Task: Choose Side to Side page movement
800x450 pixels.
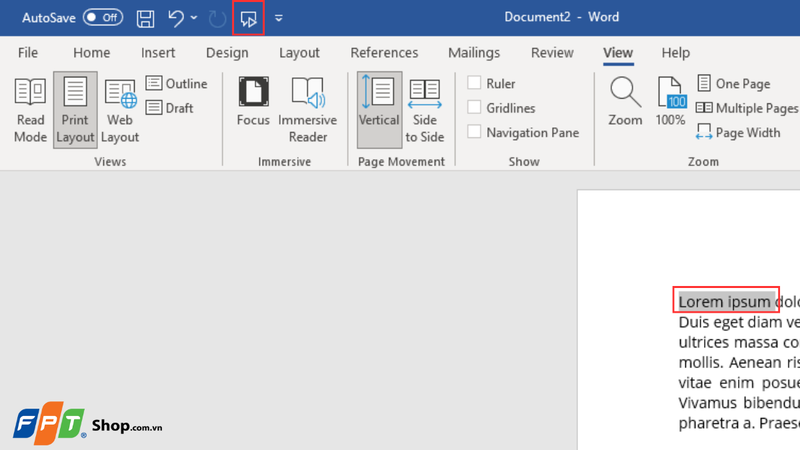Action: [424, 110]
